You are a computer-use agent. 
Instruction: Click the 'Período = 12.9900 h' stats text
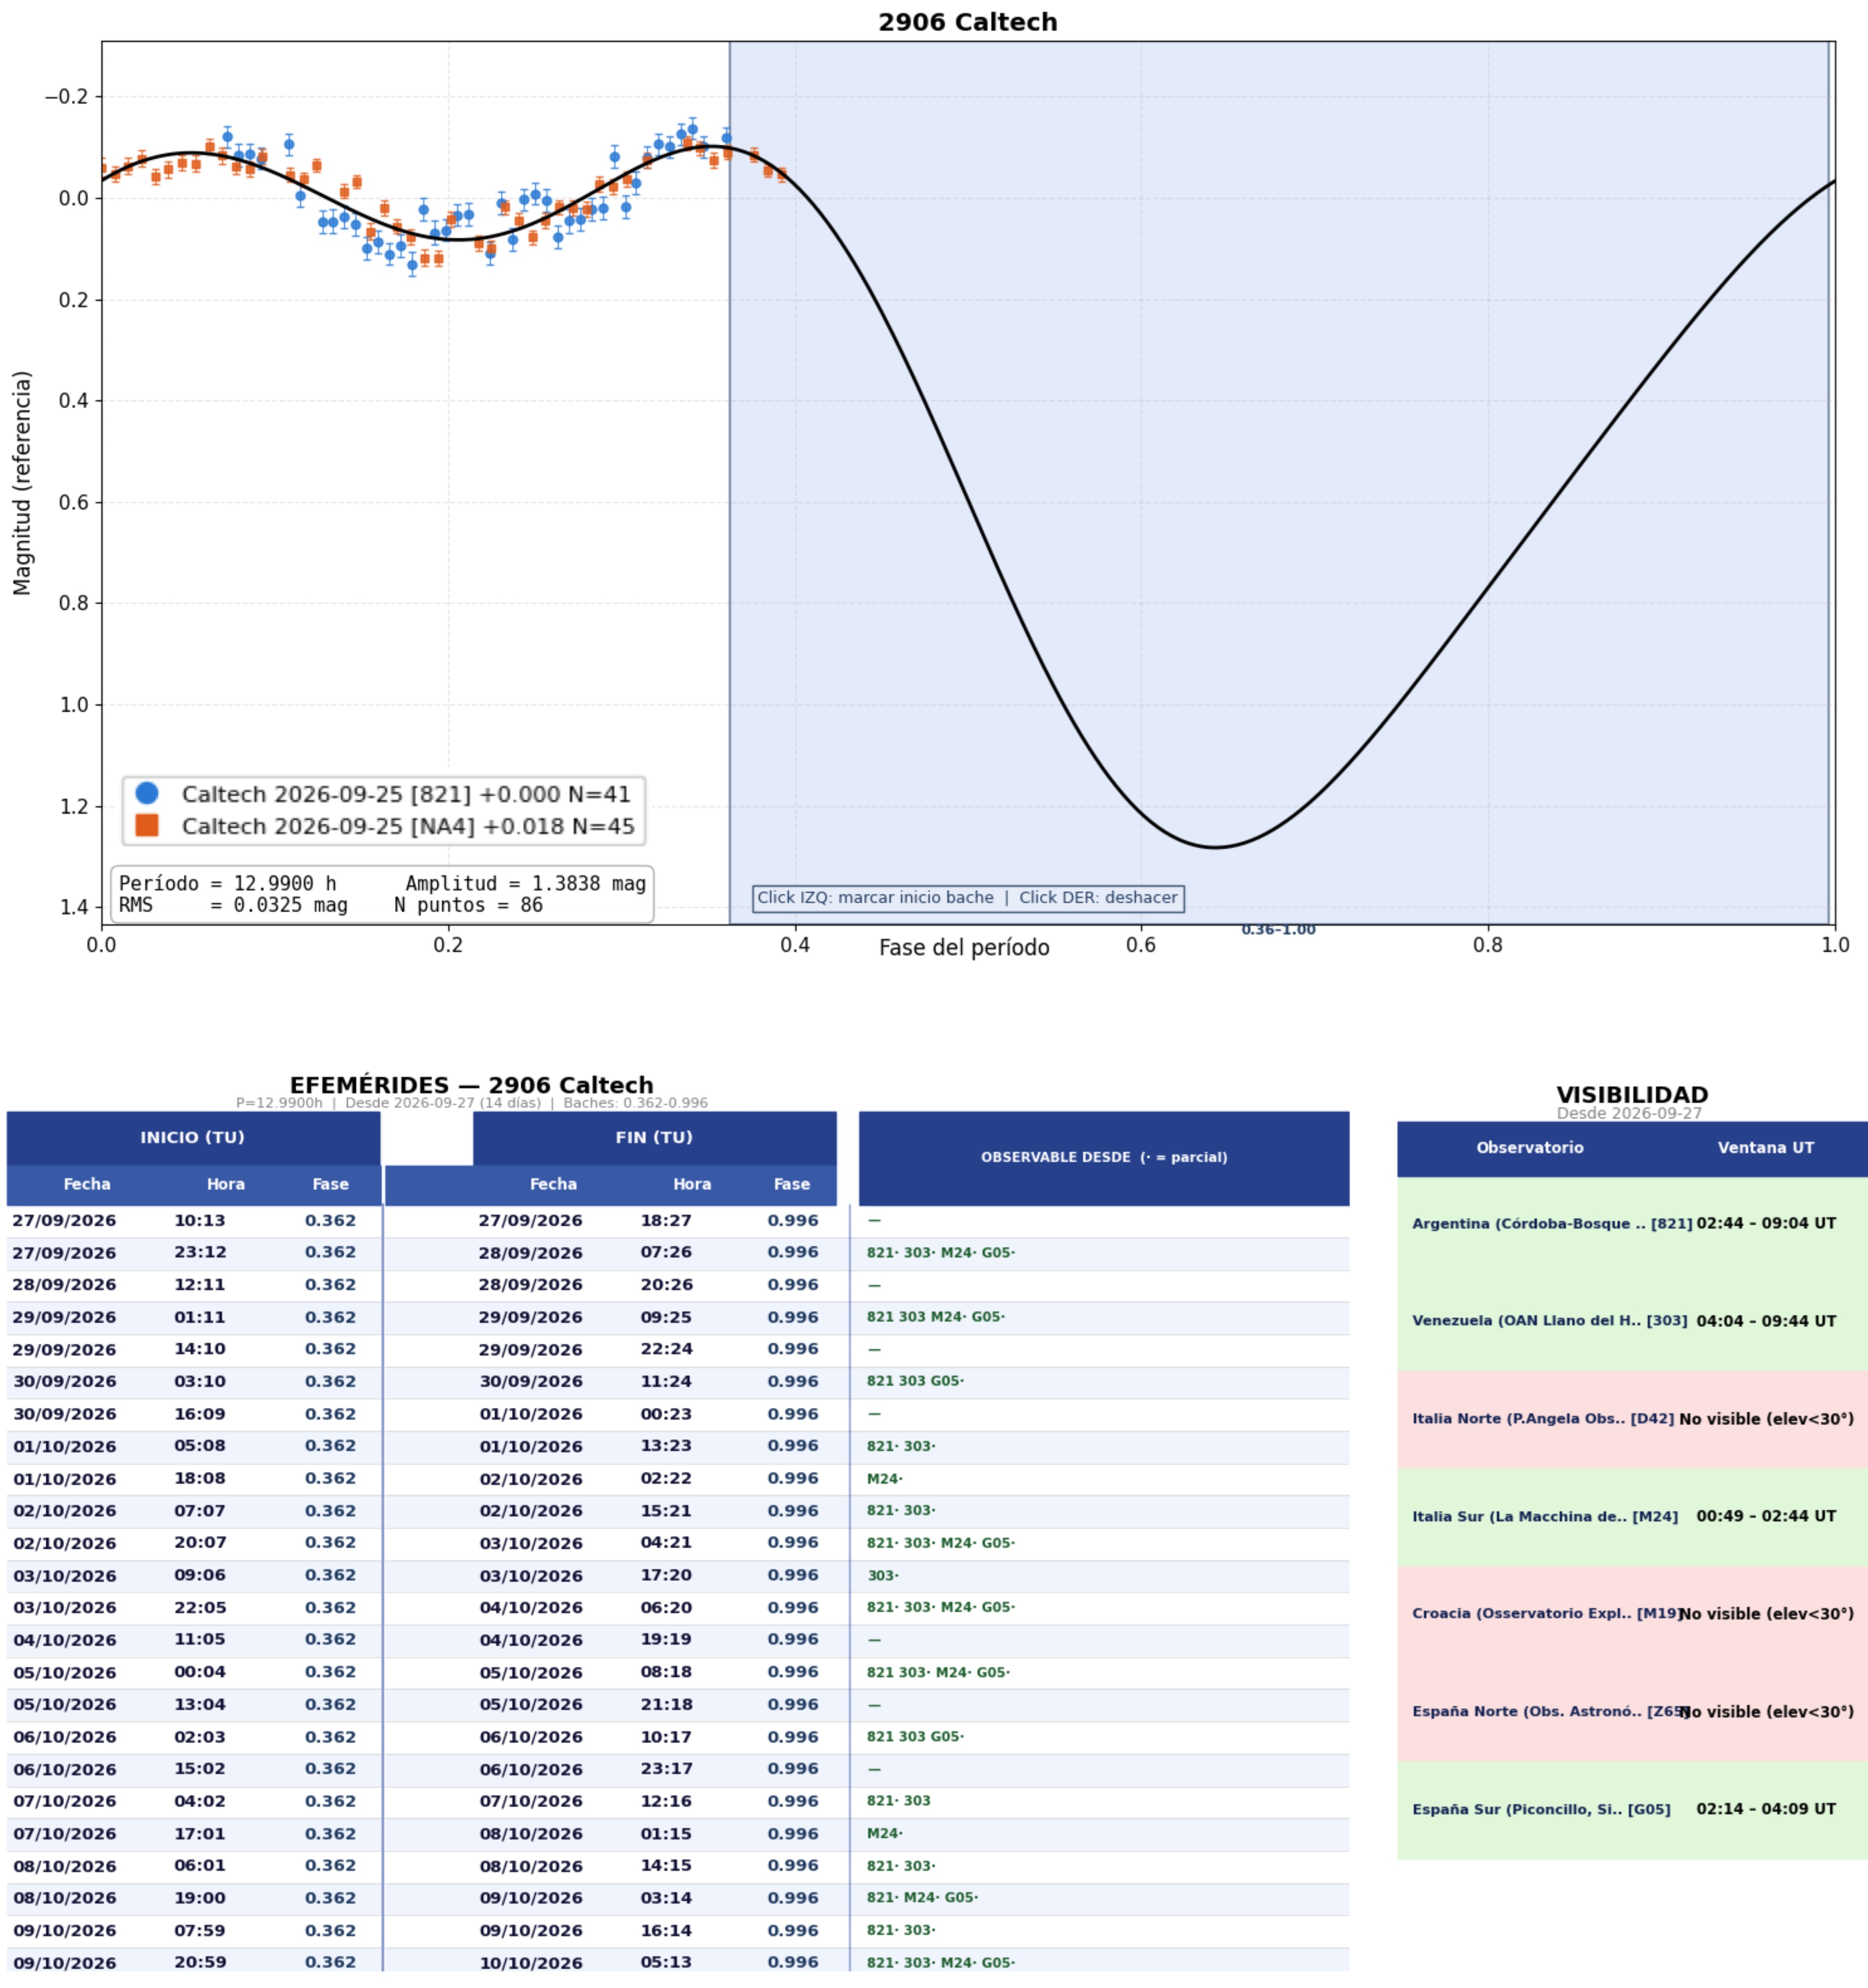pos(228,883)
